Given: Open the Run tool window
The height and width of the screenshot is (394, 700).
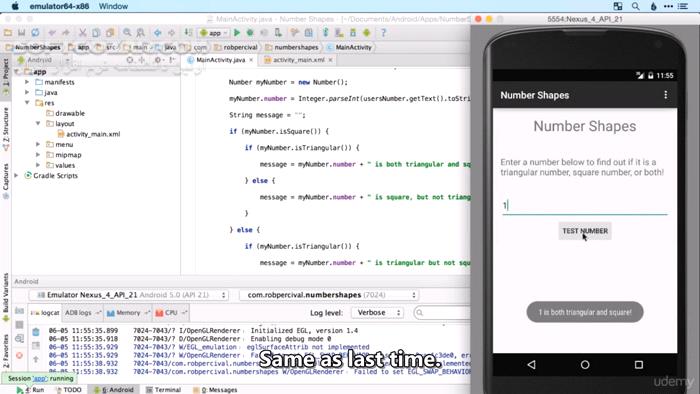Looking at the screenshot, I should tap(30, 390).
